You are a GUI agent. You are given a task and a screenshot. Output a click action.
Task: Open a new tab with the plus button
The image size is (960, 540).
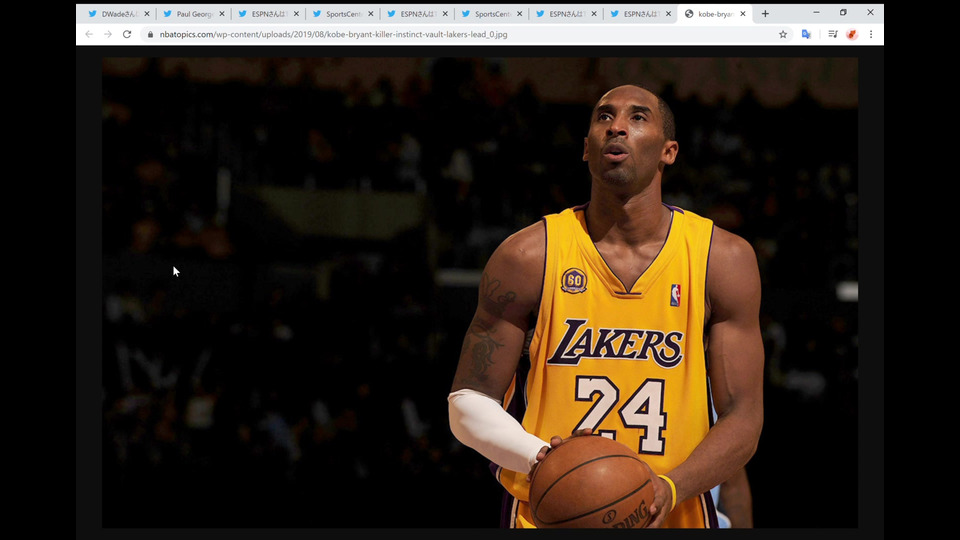click(x=765, y=14)
